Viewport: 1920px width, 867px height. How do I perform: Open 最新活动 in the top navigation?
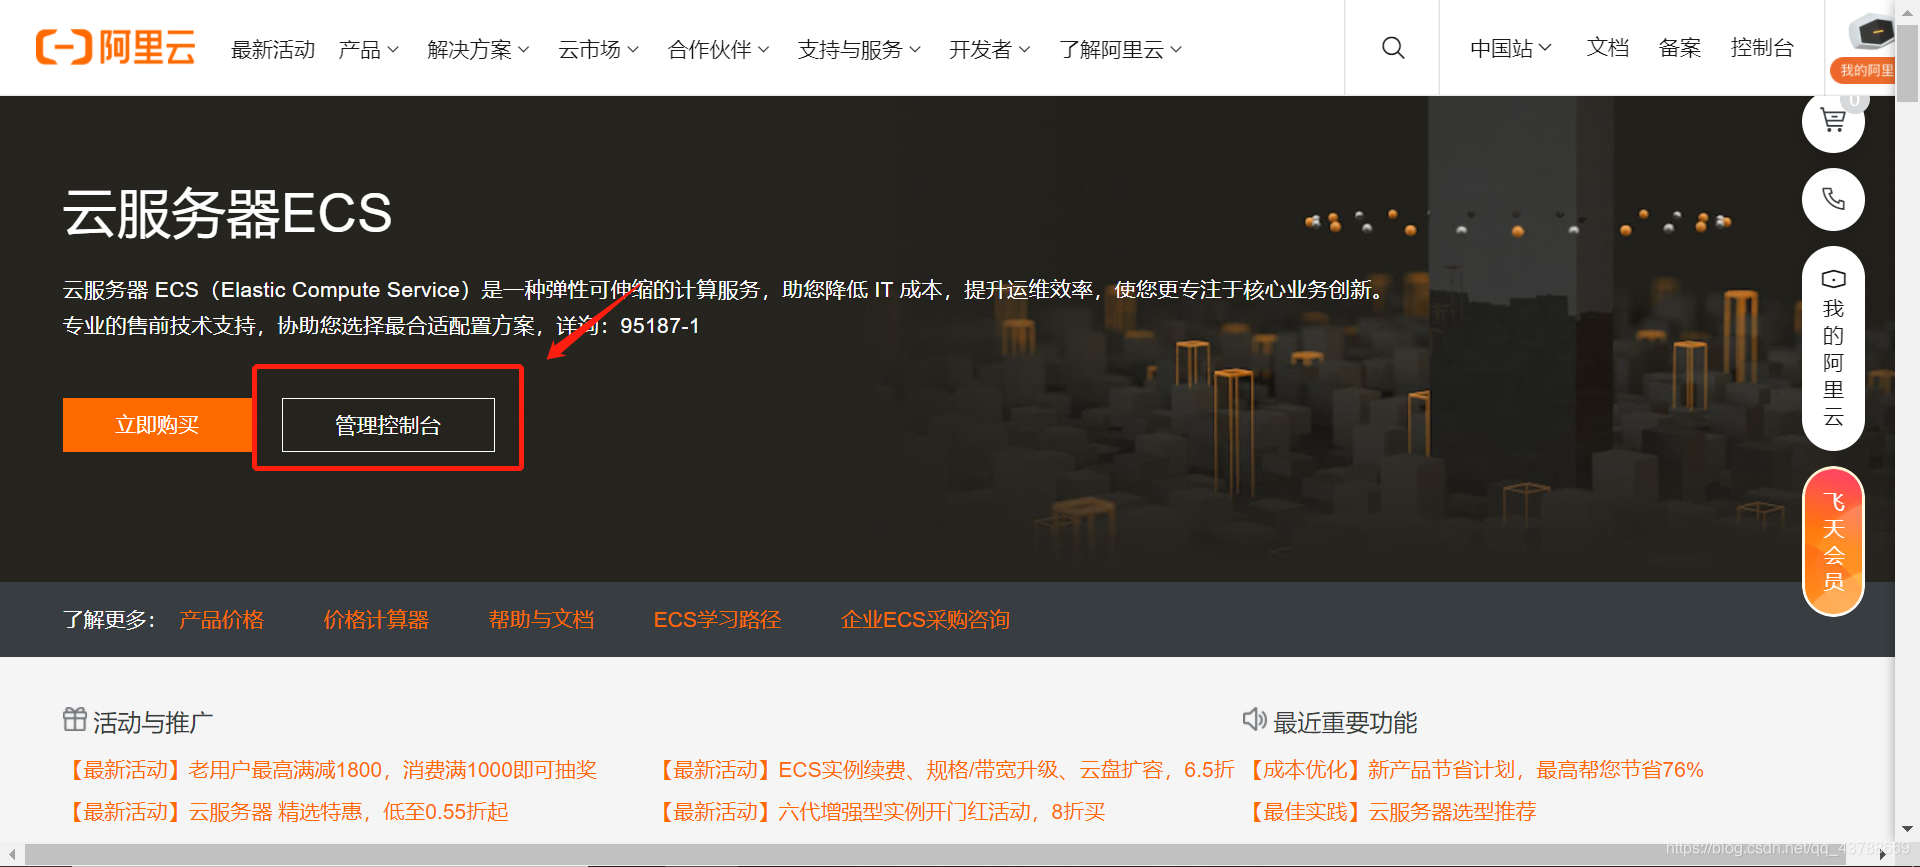273,49
